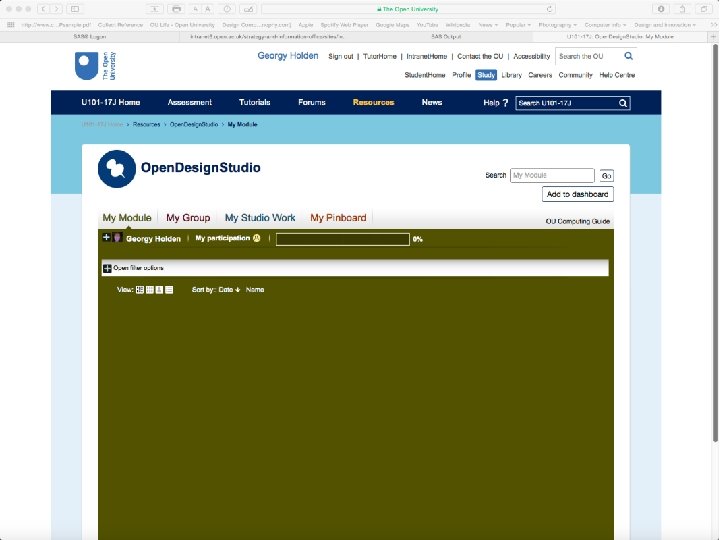The image size is (720, 540).
Task: Click the participation progress bar
Action: pos(343,239)
